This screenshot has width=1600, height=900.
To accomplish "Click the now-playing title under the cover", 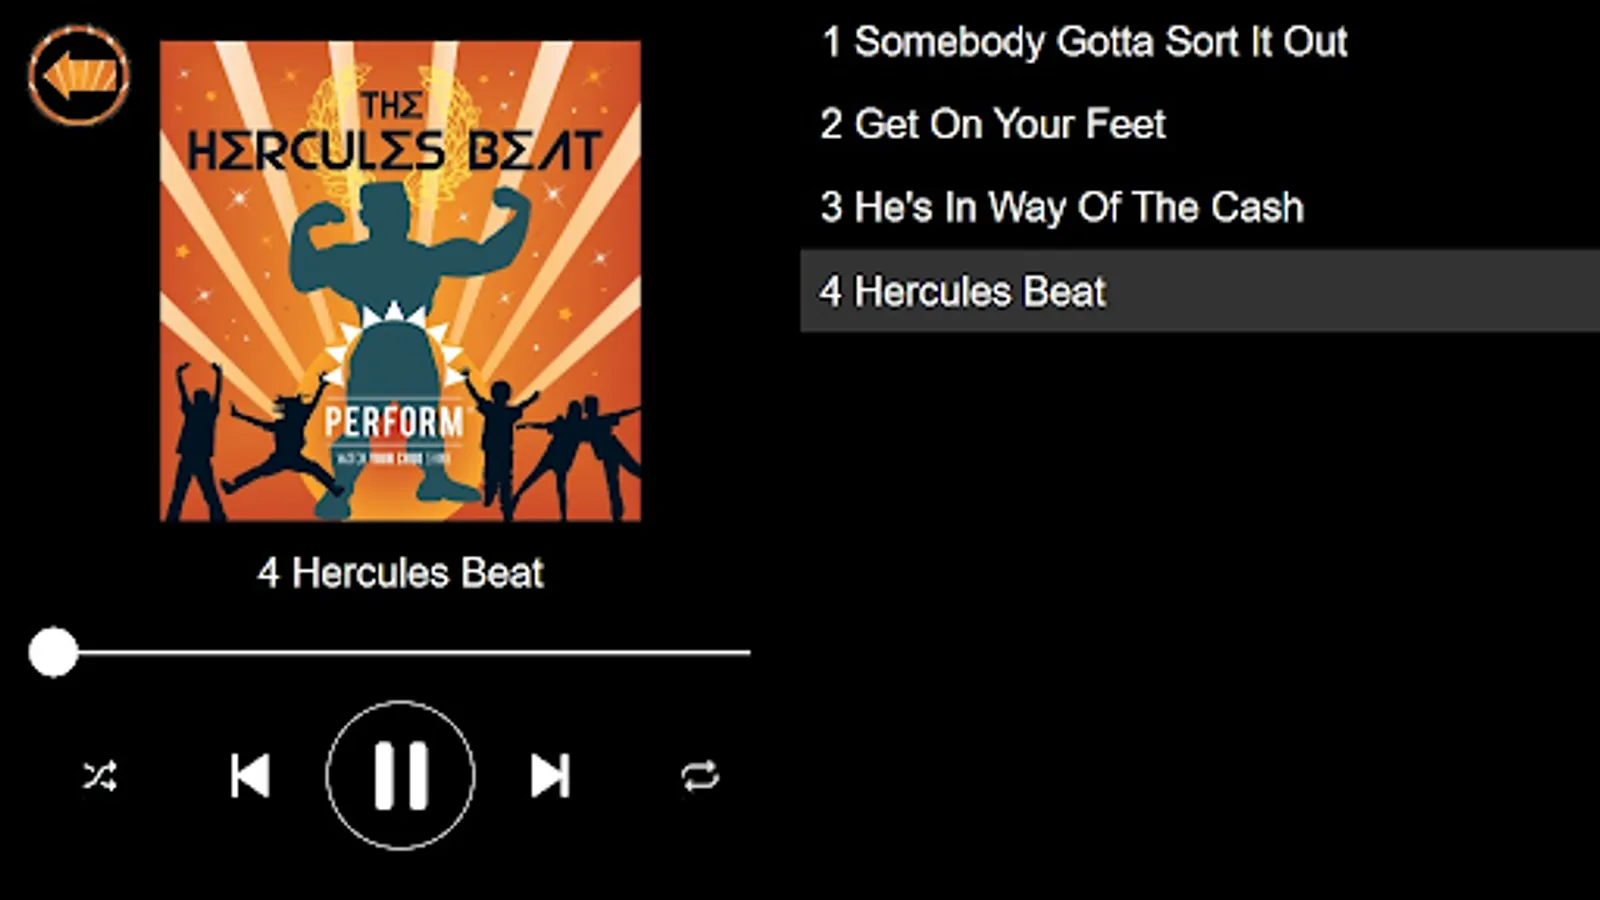I will point(400,573).
